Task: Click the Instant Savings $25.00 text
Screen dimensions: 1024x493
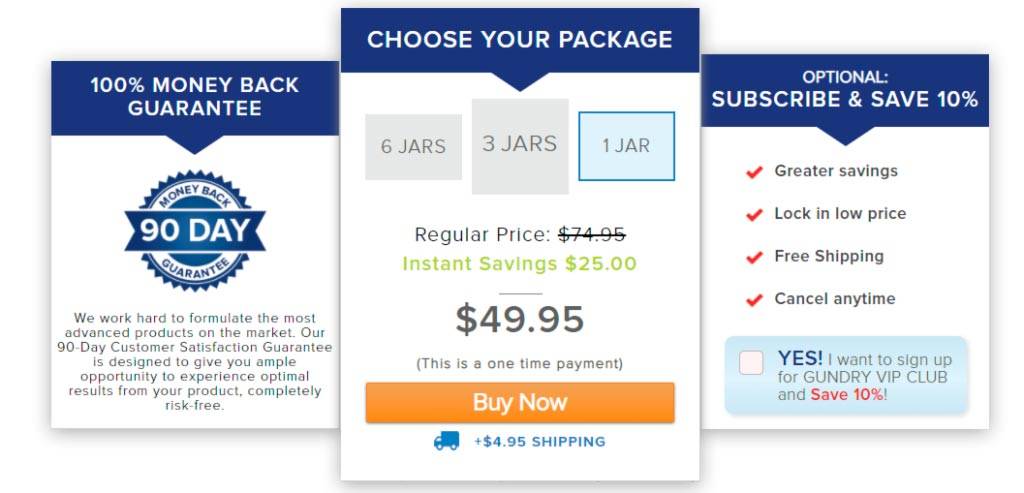Action: [519, 264]
